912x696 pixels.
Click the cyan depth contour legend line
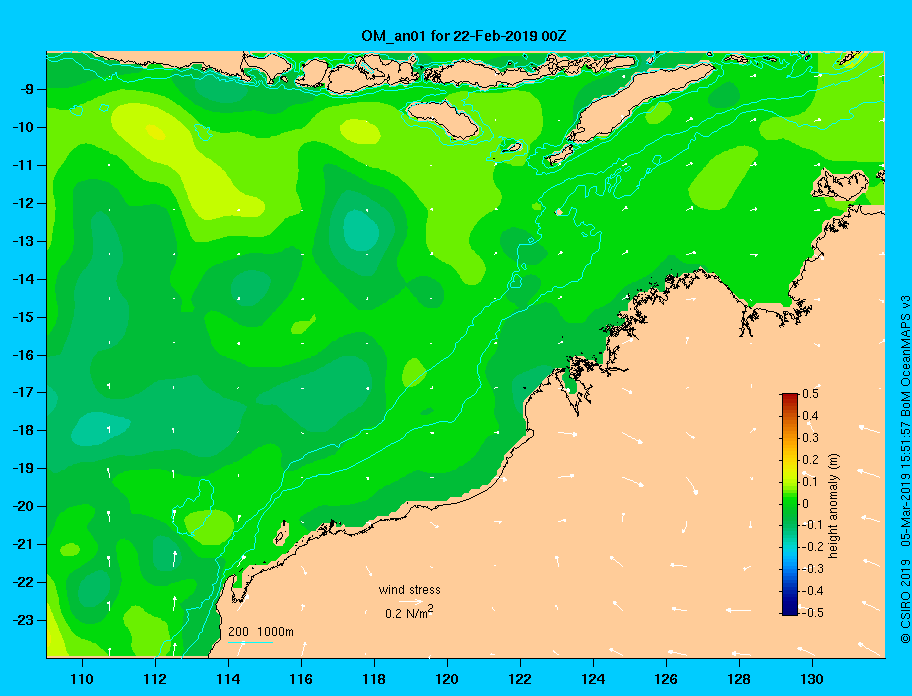(x=250, y=643)
